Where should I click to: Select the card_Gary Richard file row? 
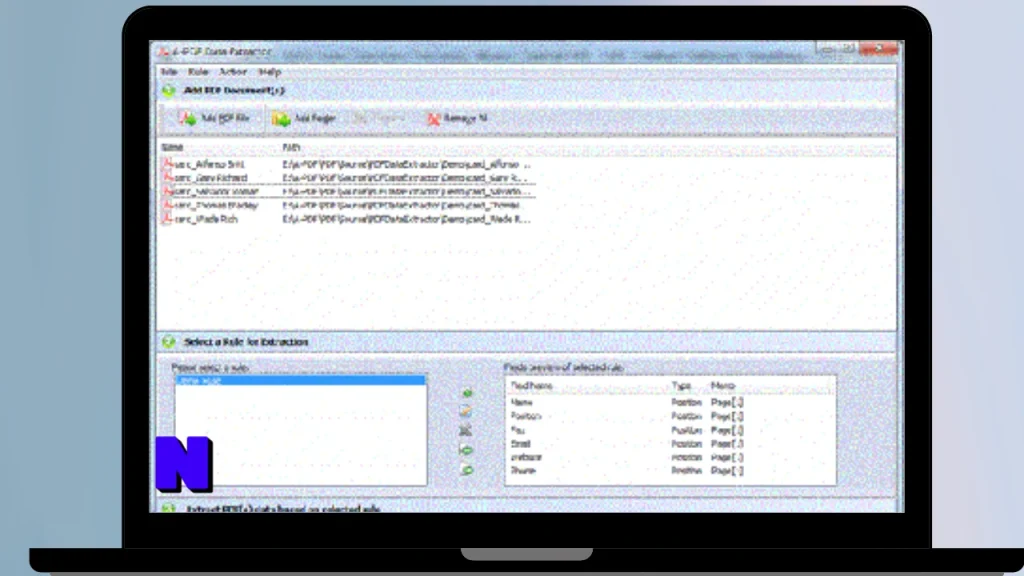click(348, 178)
